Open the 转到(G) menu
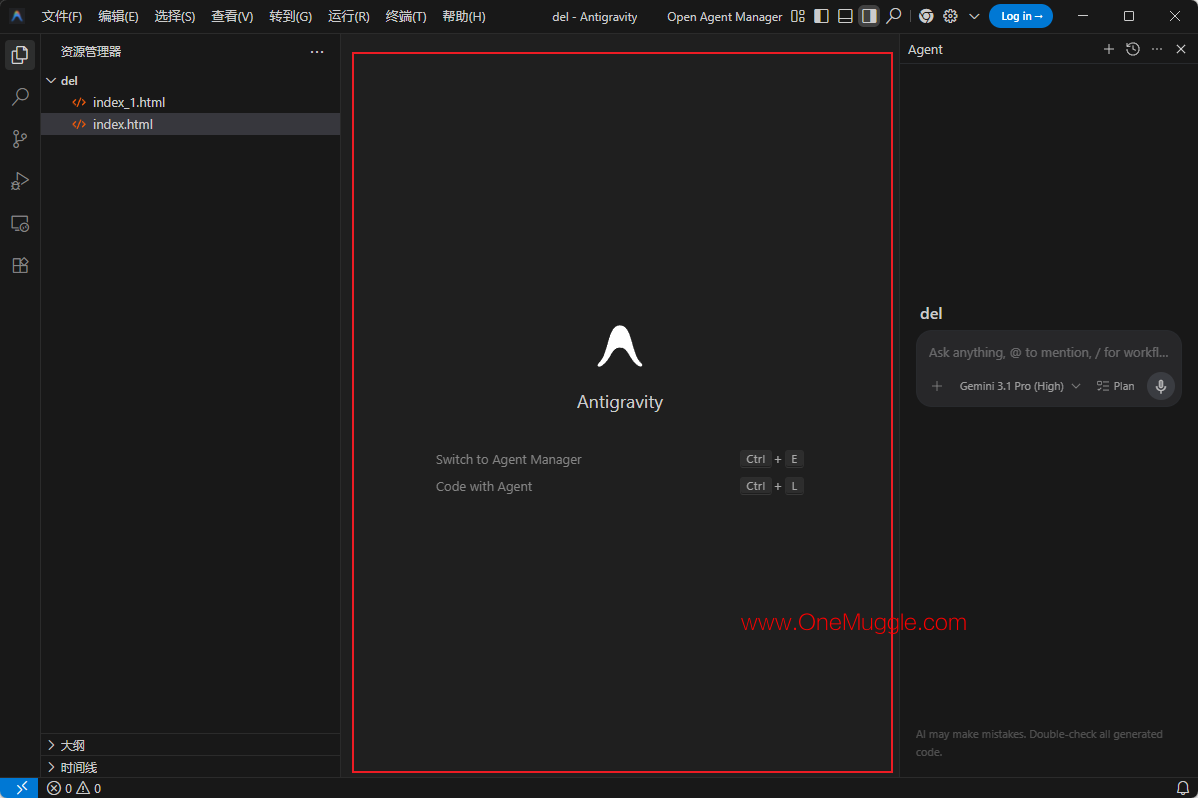Image resolution: width=1198 pixels, height=798 pixels. point(290,17)
